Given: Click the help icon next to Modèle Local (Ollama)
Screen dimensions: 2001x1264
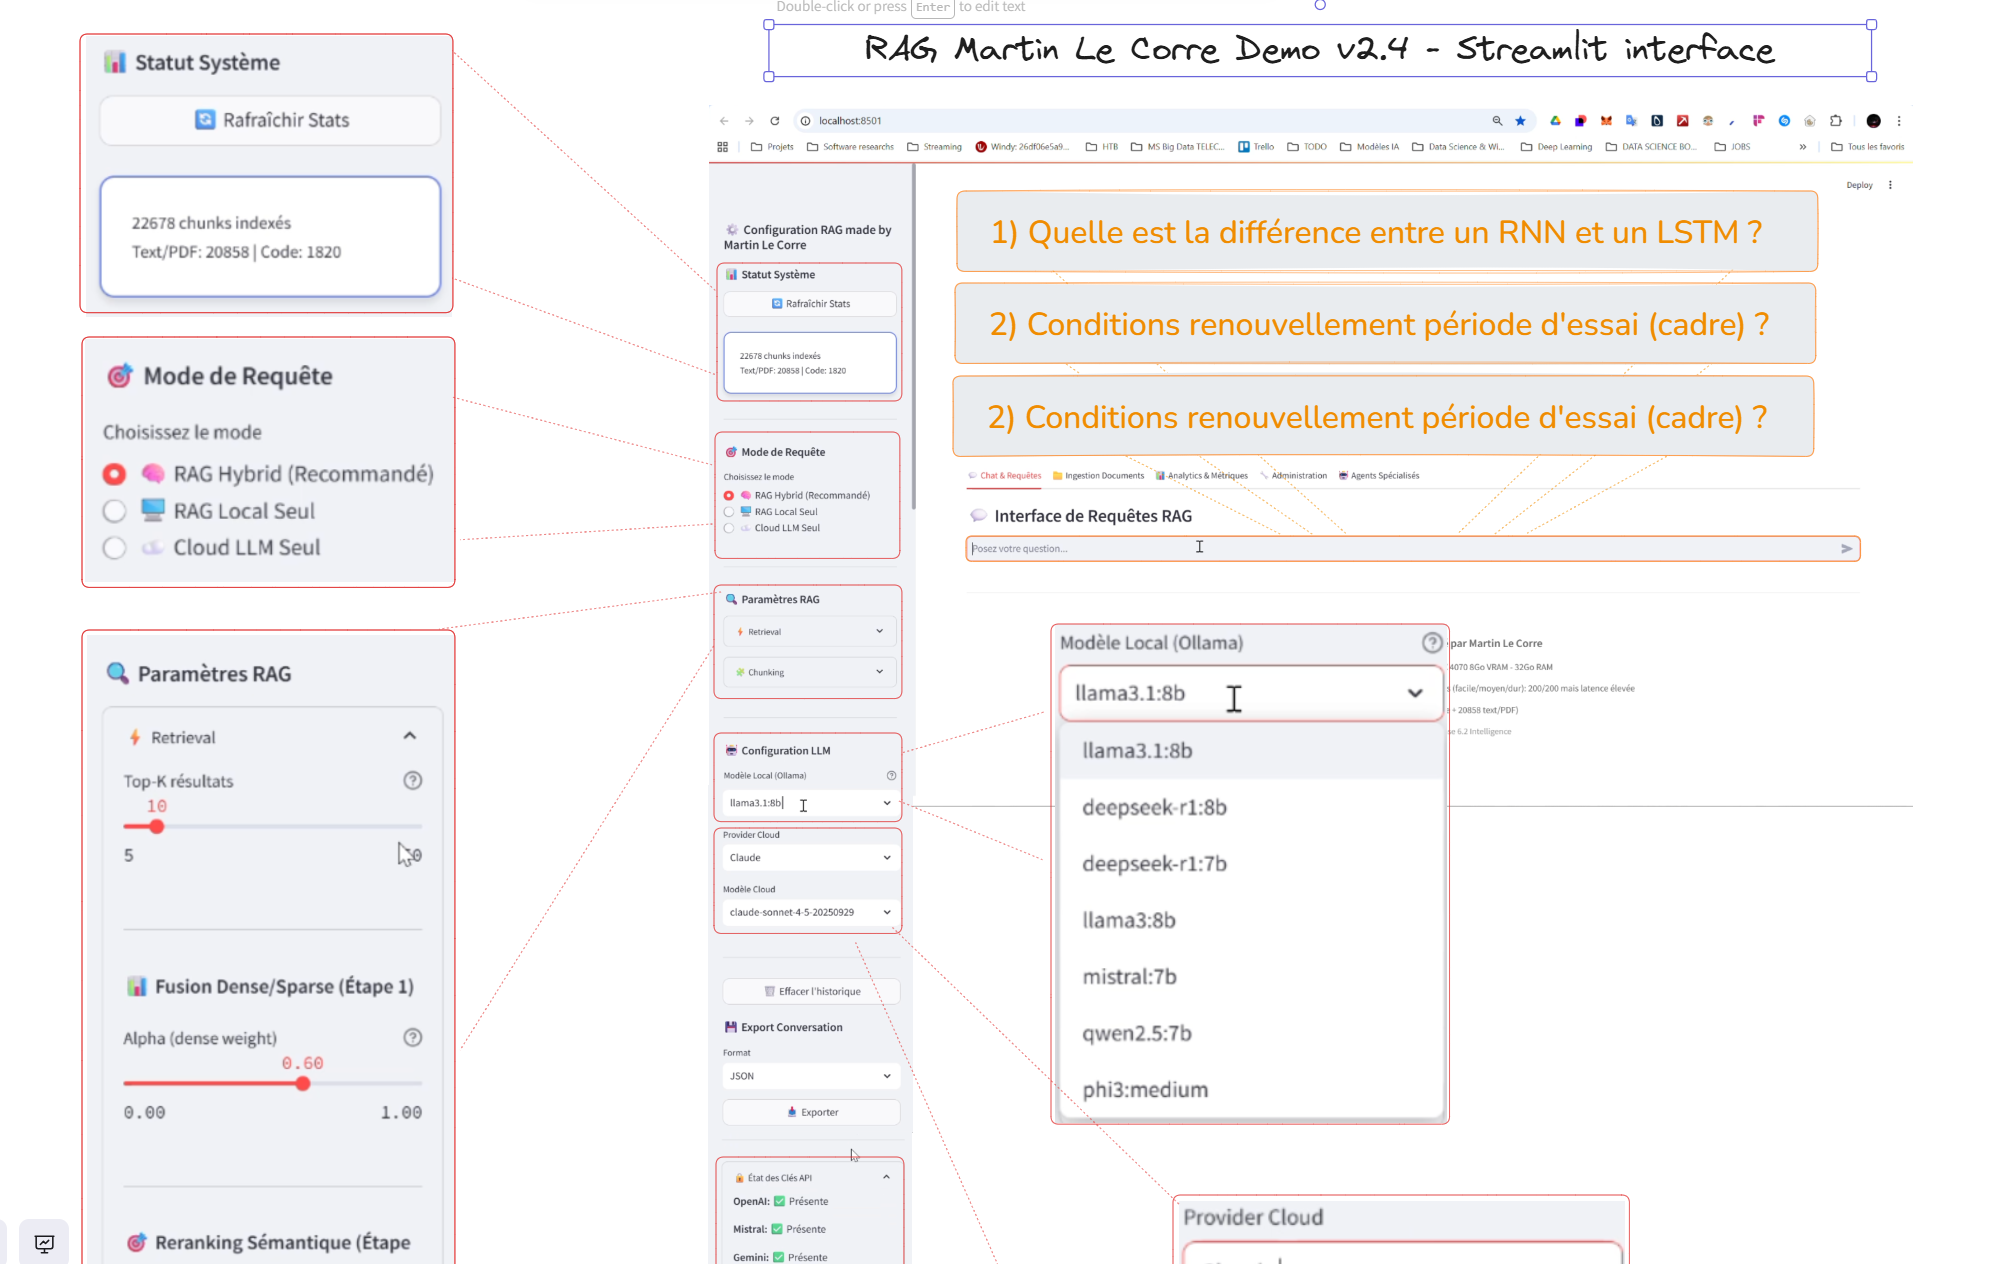Looking at the screenshot, I should coord(1431,643).
